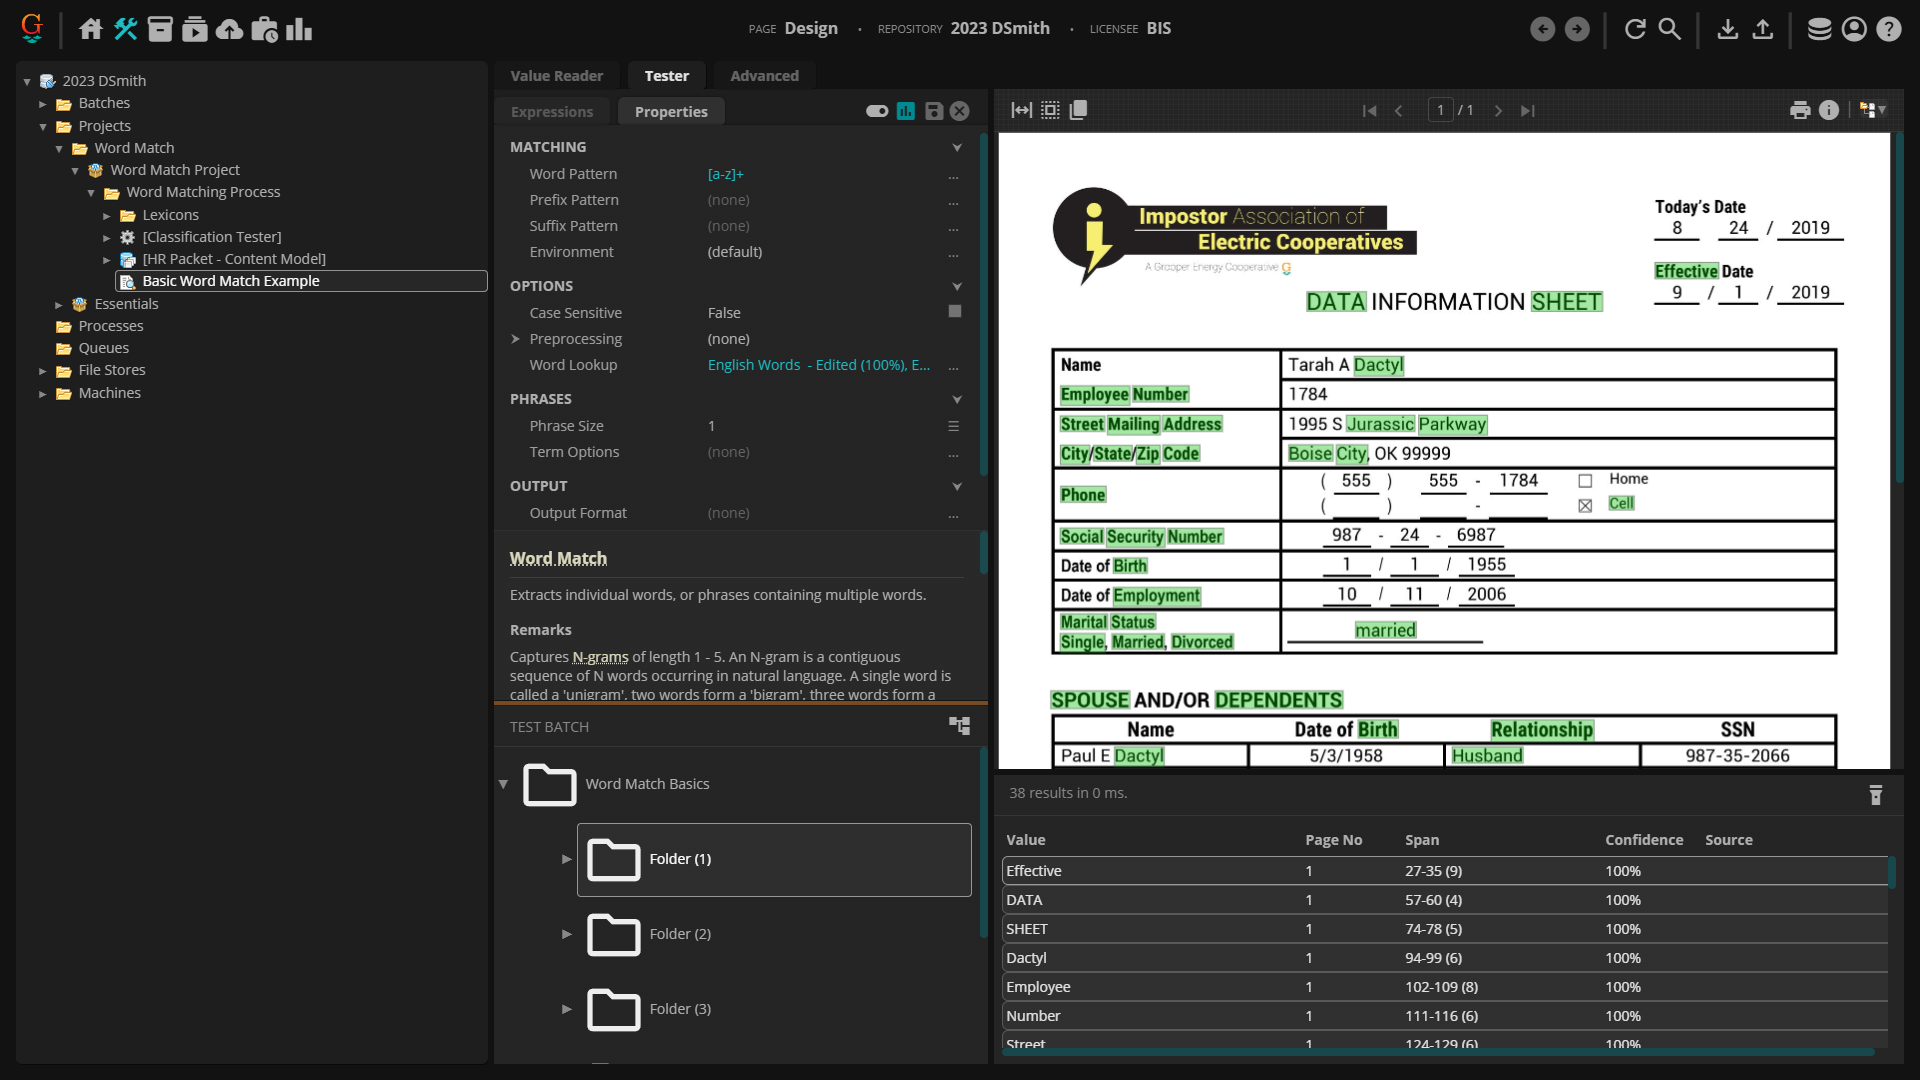Click the Design tools icon

(x=125, y=29)
